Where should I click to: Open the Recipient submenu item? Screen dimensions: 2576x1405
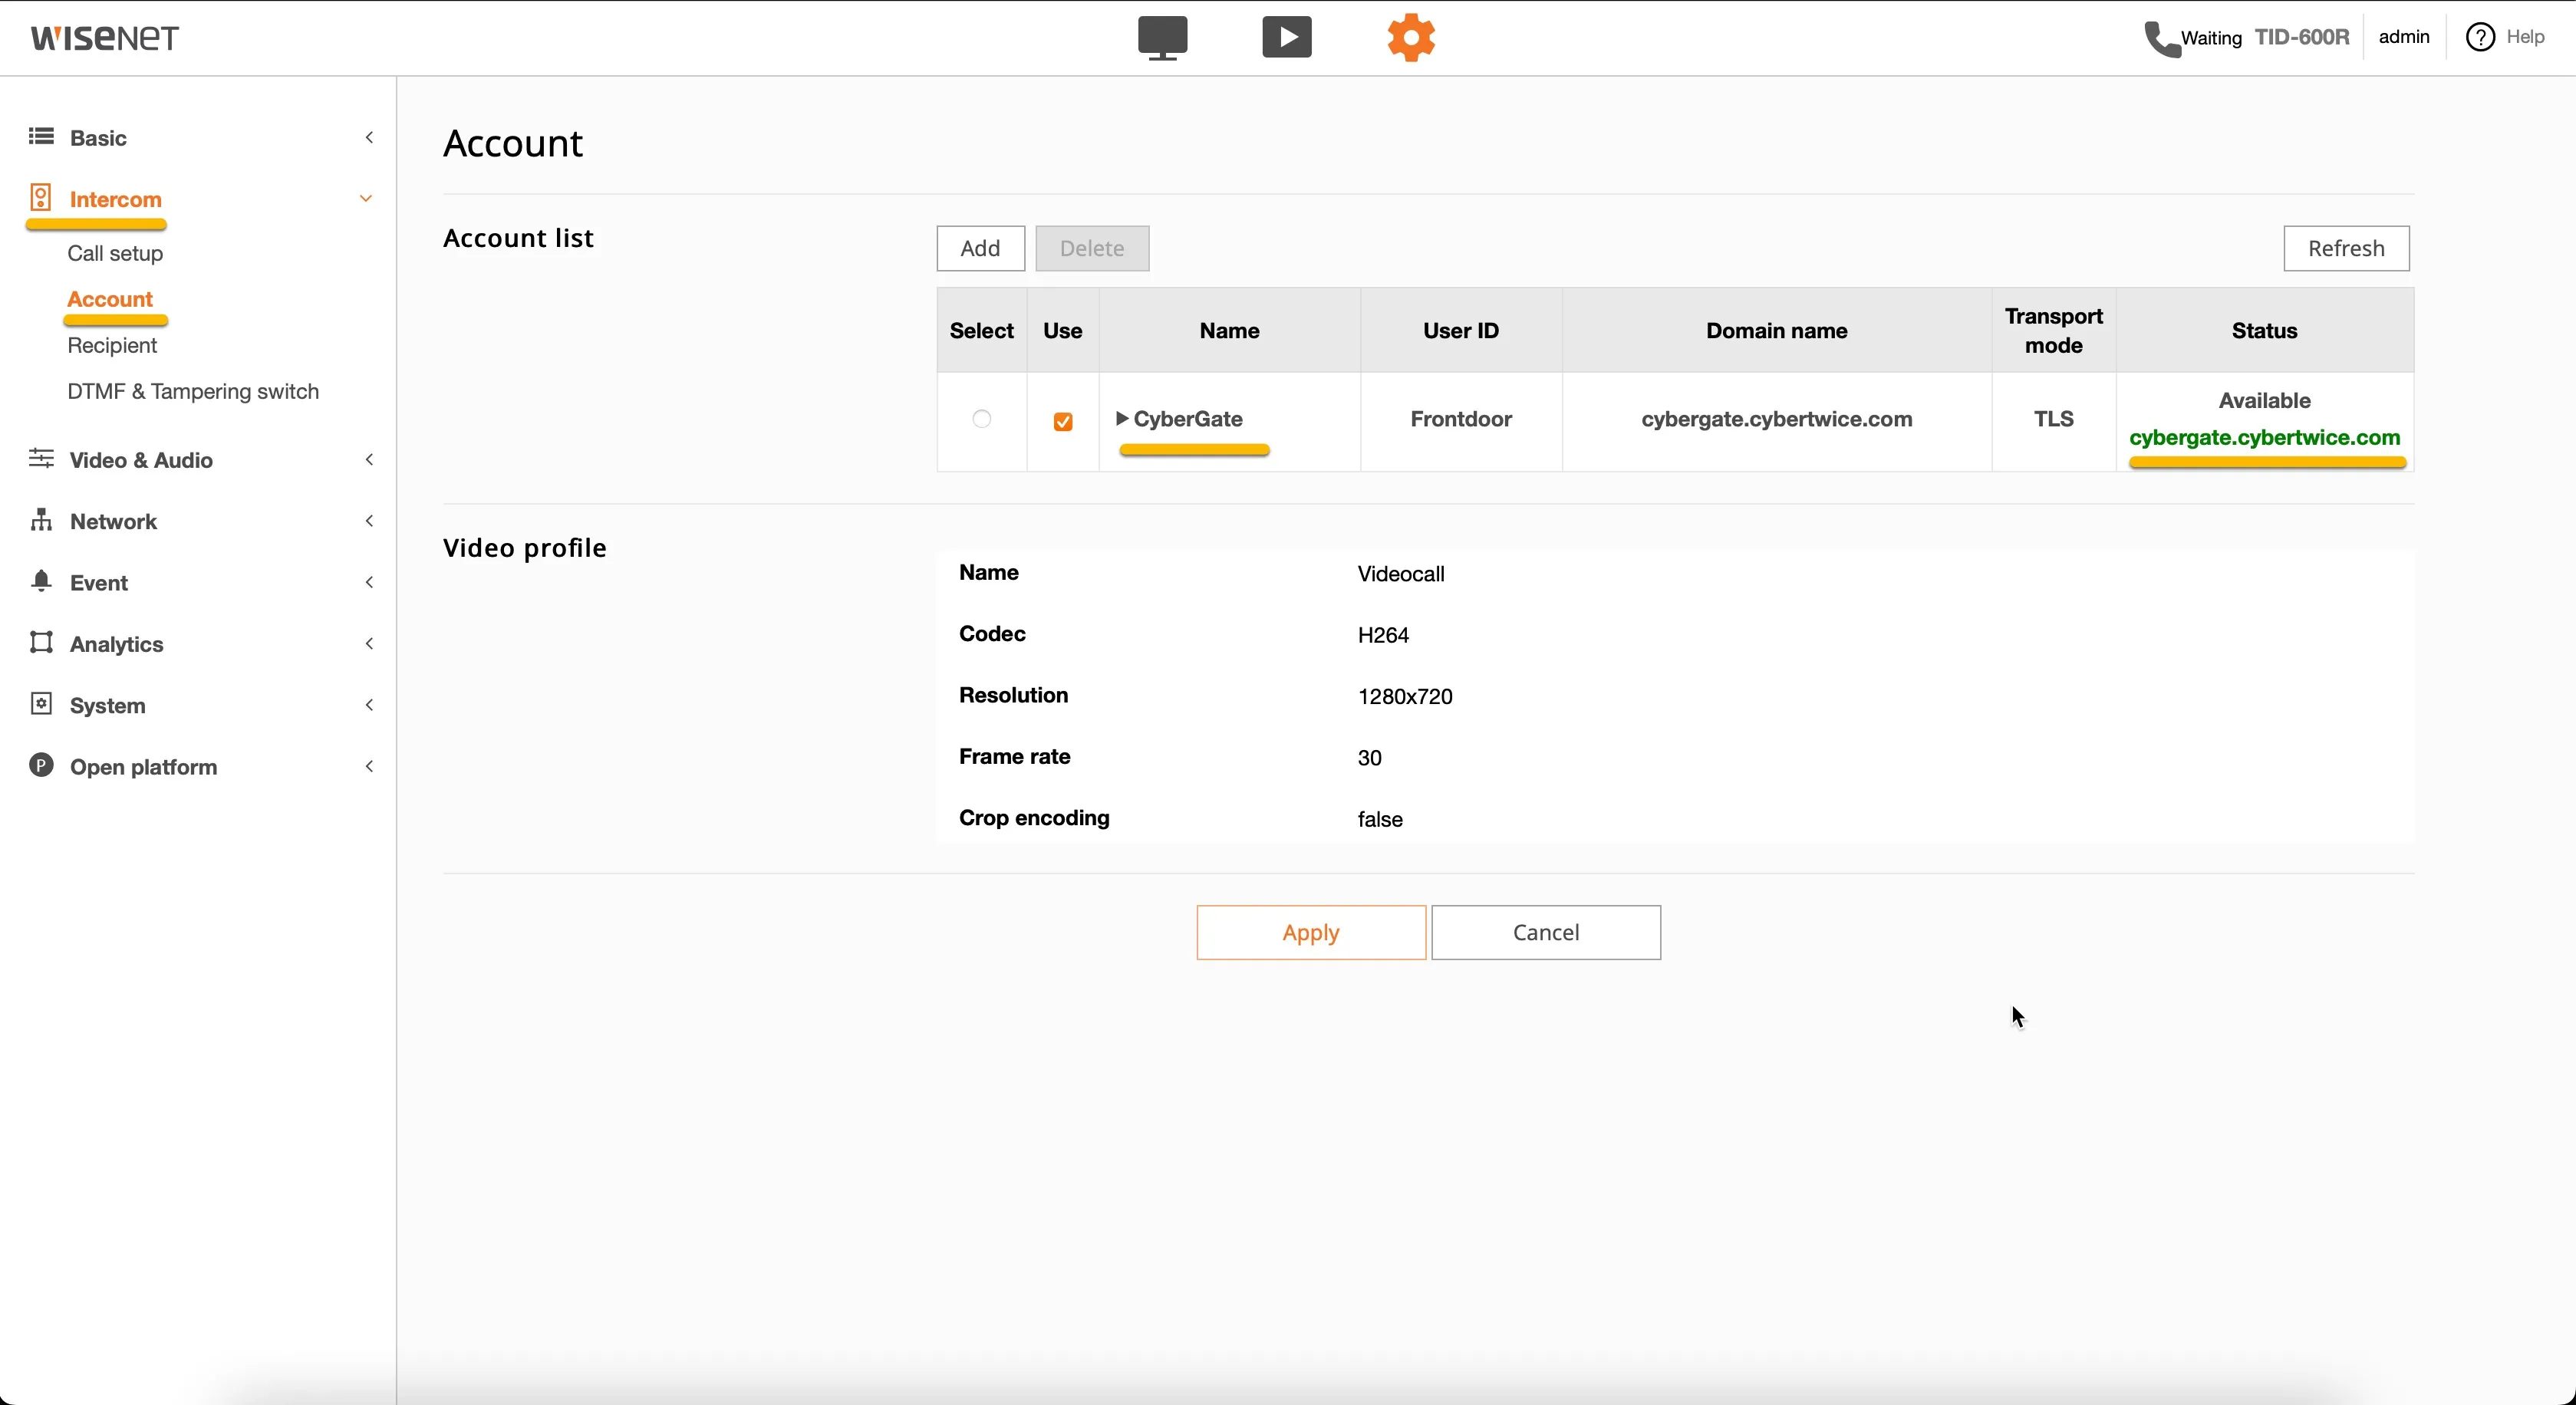point(112,345)
